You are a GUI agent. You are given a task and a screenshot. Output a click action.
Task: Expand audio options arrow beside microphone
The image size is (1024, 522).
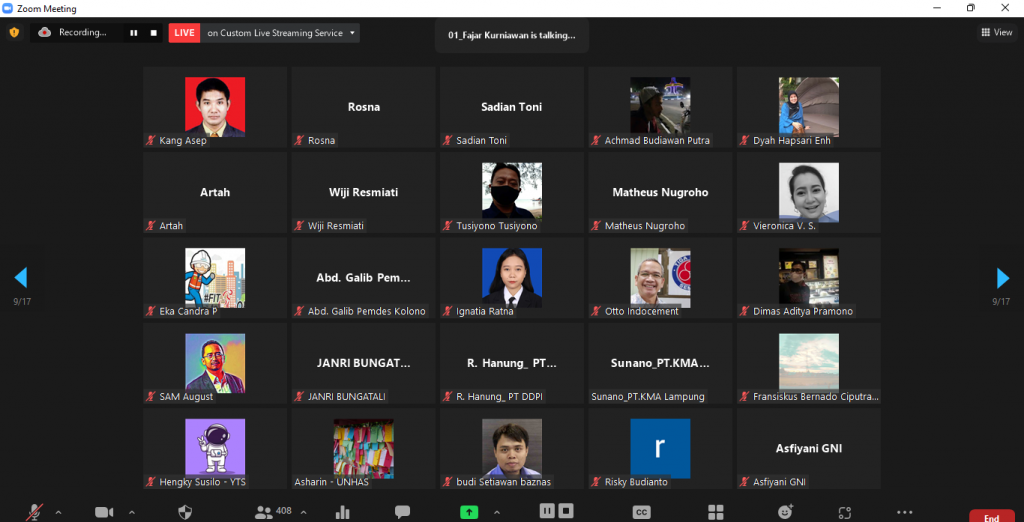[x=58, y=512]
